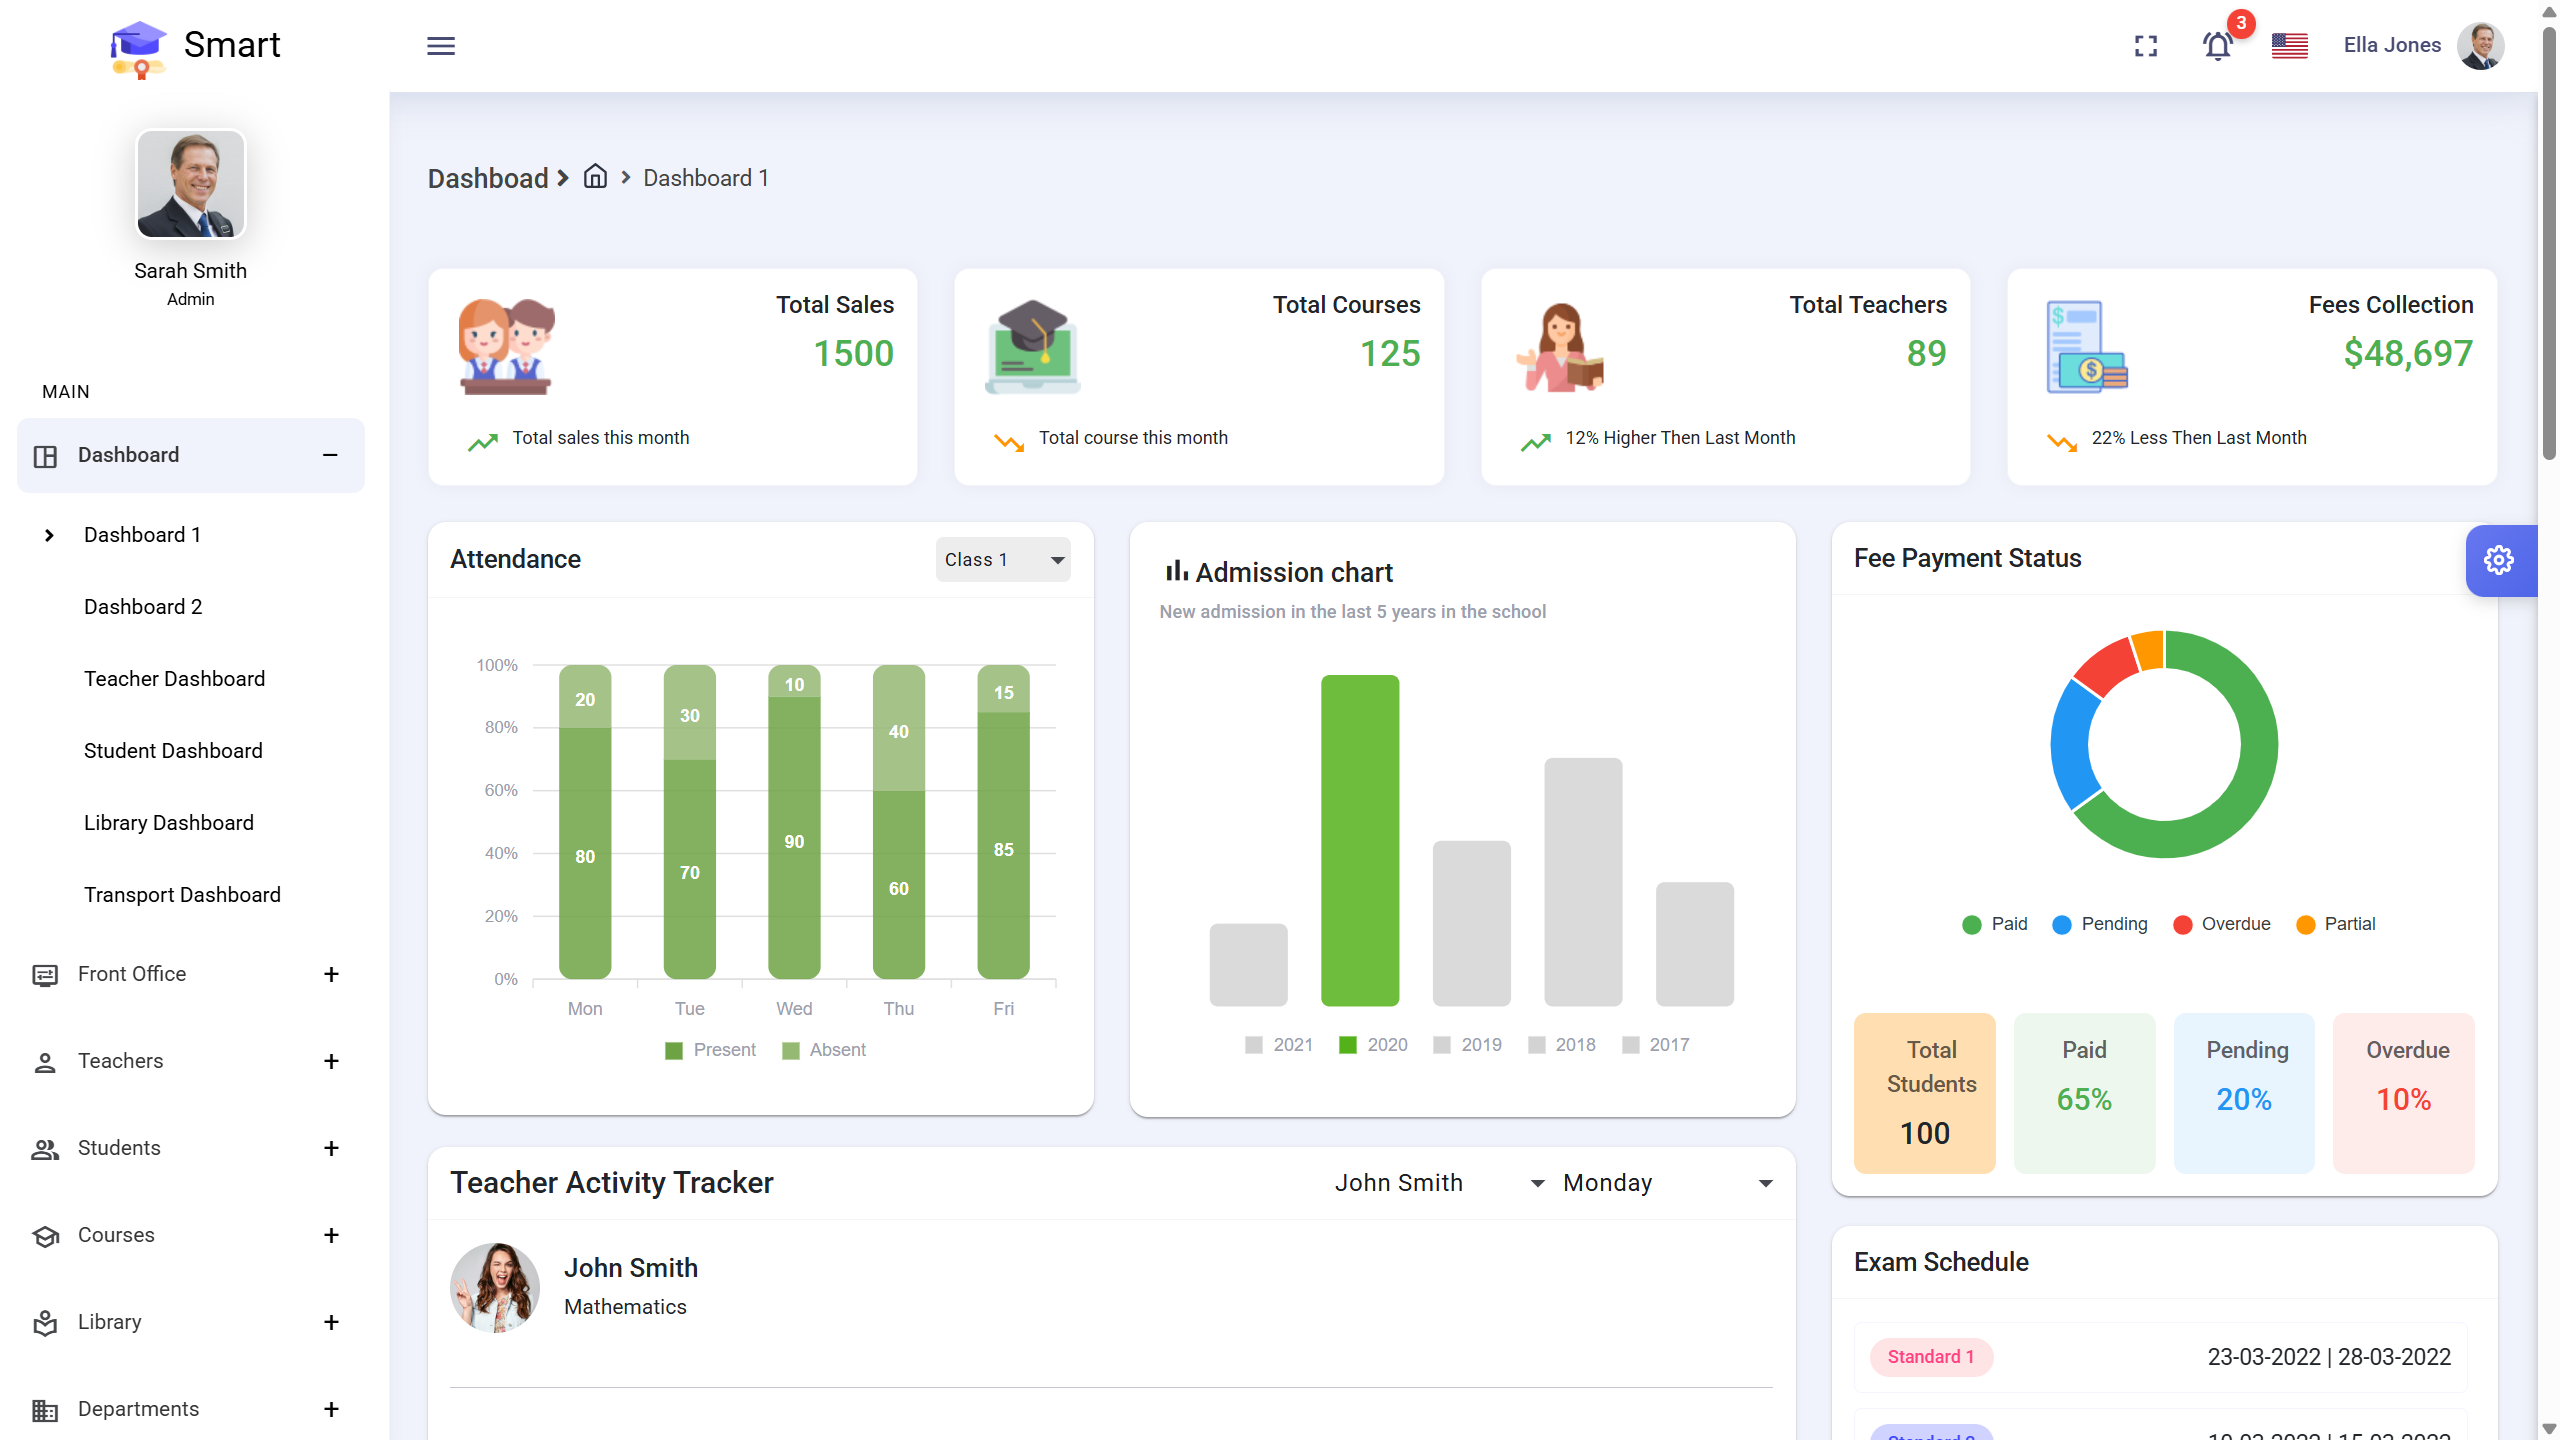Click the Standard 1 exam badge

pyautogui.click(x=1931, y=1357)
